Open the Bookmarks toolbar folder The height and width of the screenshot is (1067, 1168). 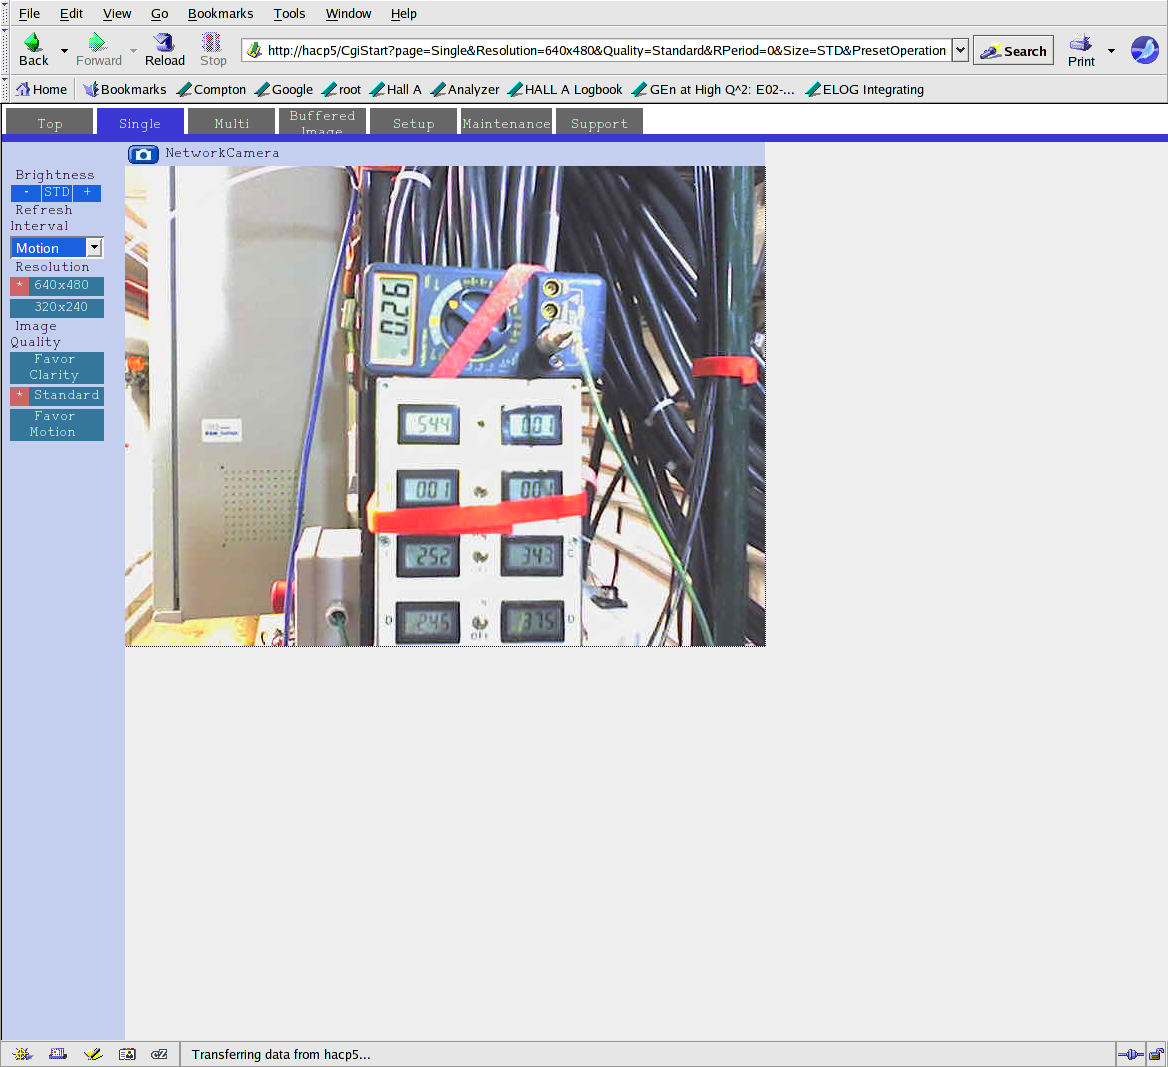coord(125,89)
